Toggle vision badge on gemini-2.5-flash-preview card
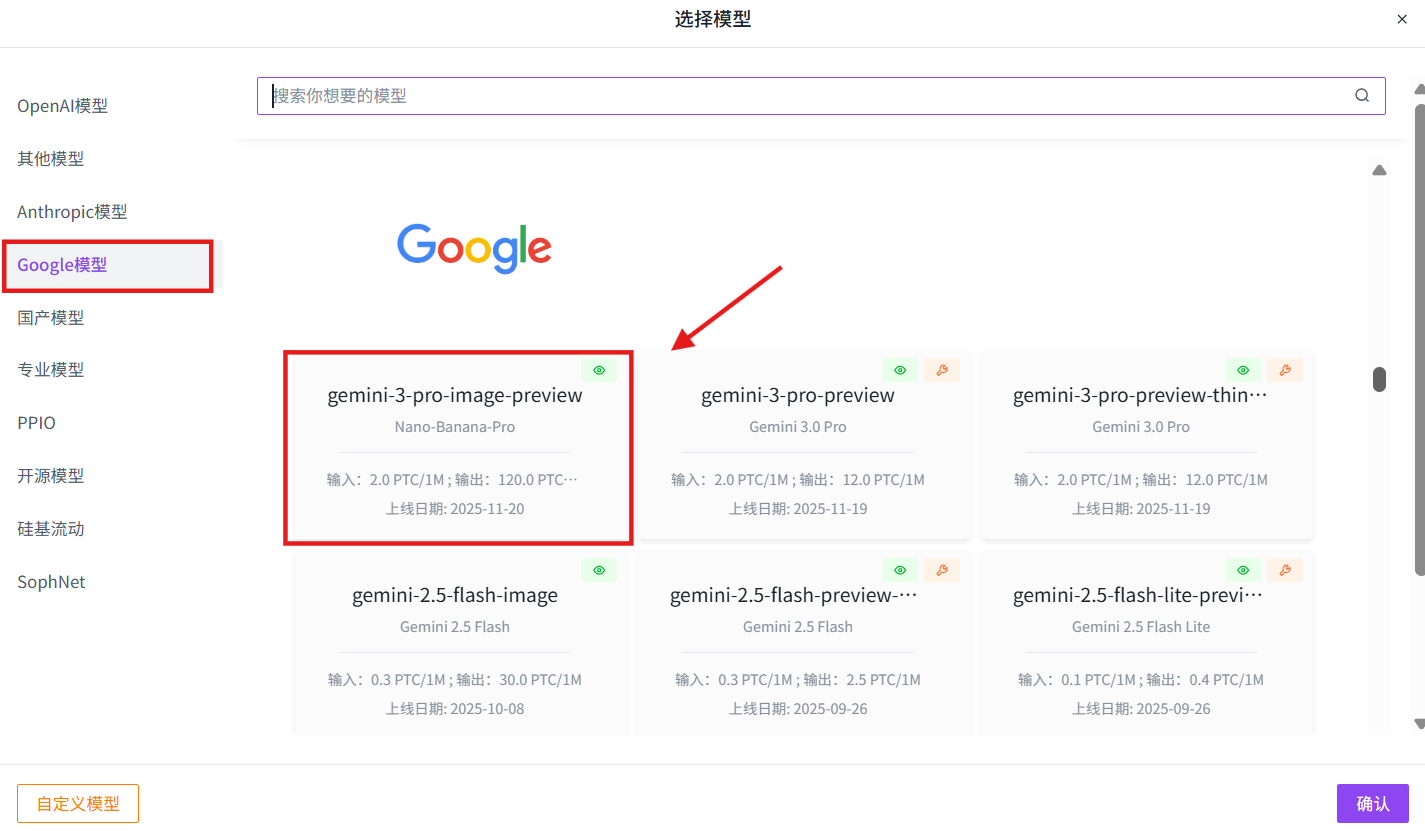Image resolution: width=1425 pixels, height=831 pixels. click(x=899, y=569)
